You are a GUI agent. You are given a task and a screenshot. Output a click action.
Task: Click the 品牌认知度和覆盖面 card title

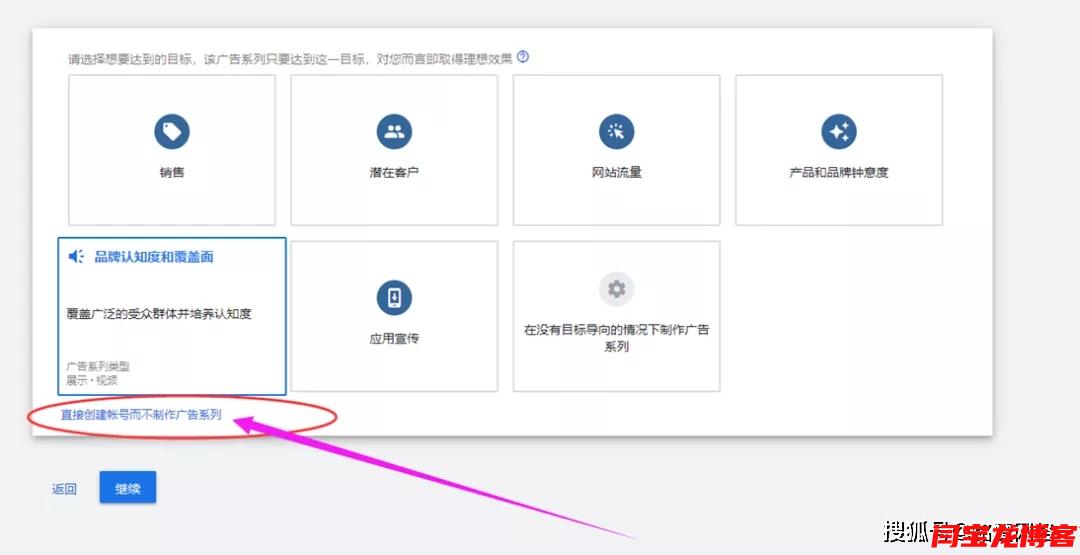point(153,257)
